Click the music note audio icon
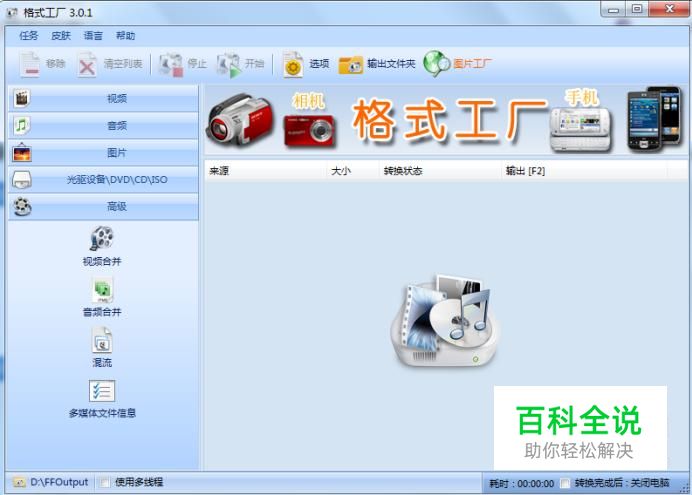Viewport: 692px width, 495px height. point(21,126)
